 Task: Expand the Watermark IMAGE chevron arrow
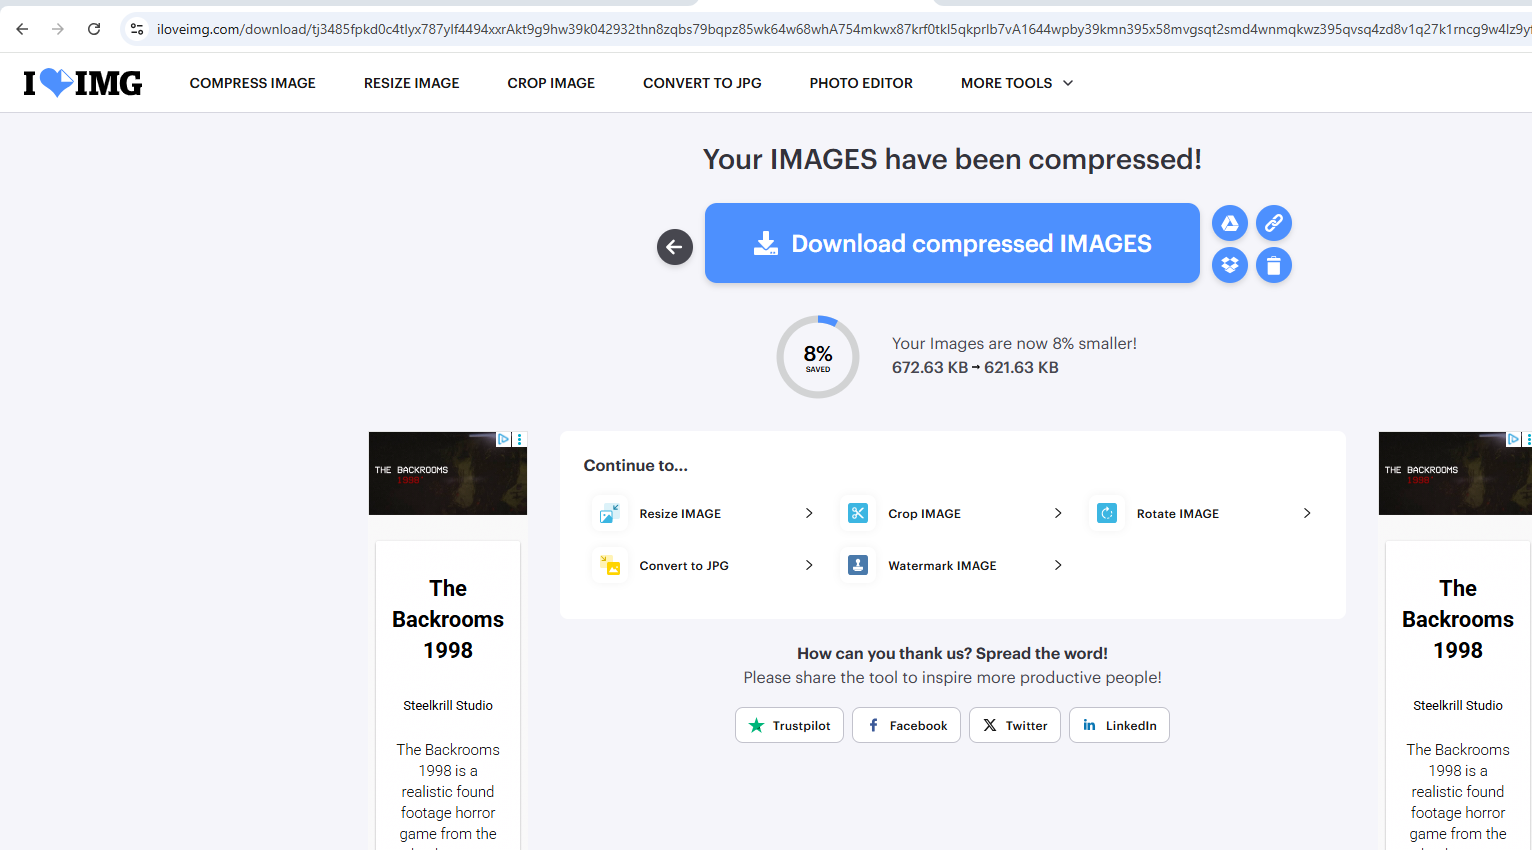[x=1058, y=564]
